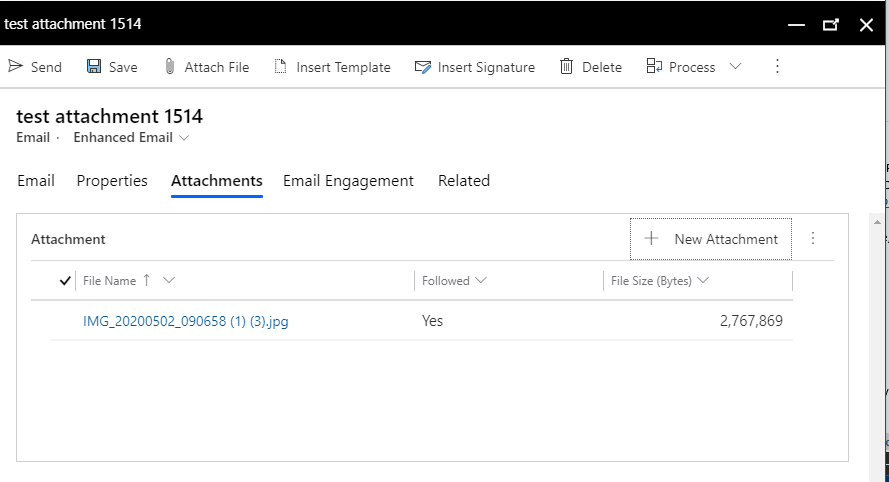Click the Insert Signature envelope icon

(x=423, y=67)
